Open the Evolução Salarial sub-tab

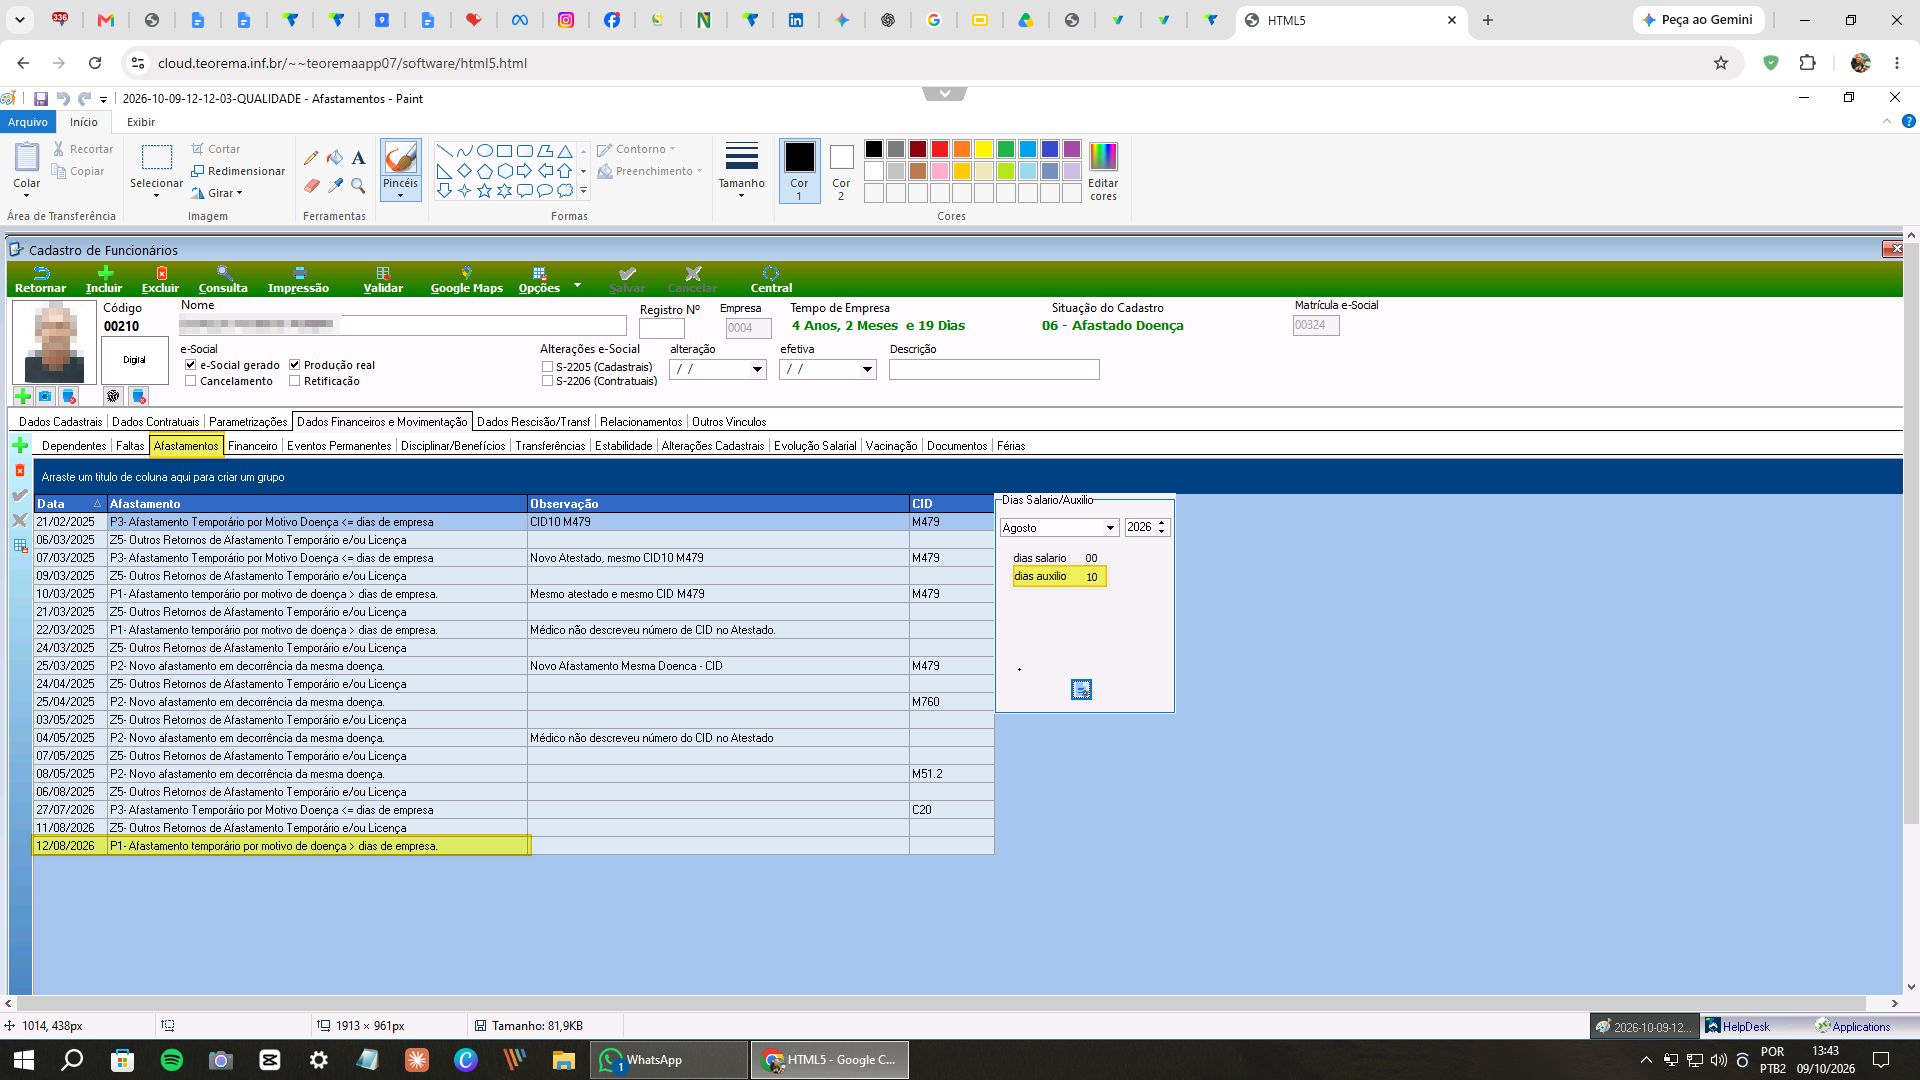[x=815, y=446]
